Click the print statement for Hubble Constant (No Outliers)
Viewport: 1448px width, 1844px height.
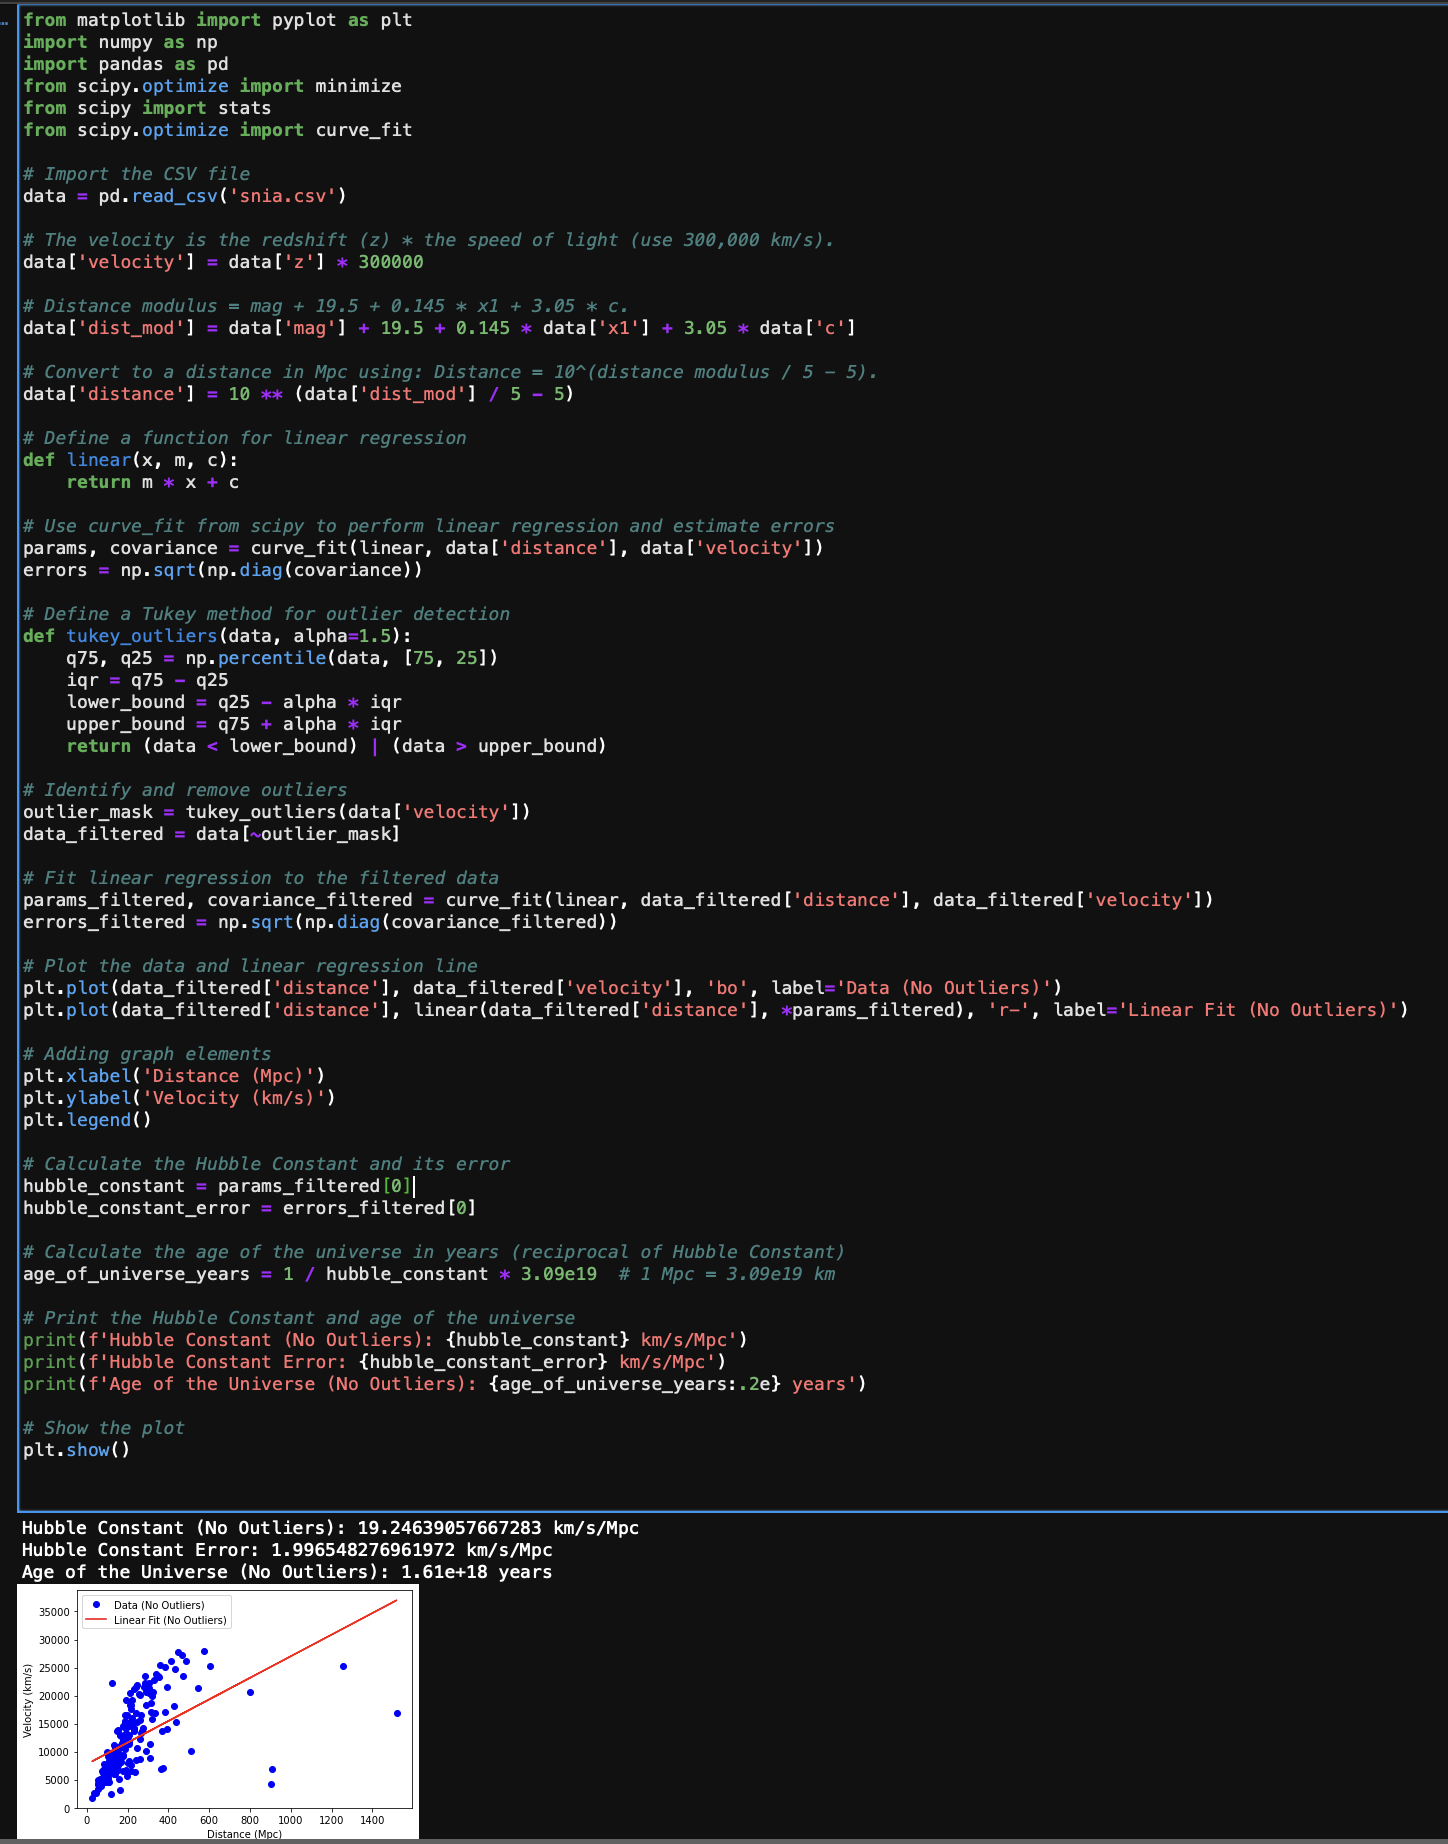tap(386, 1340)
